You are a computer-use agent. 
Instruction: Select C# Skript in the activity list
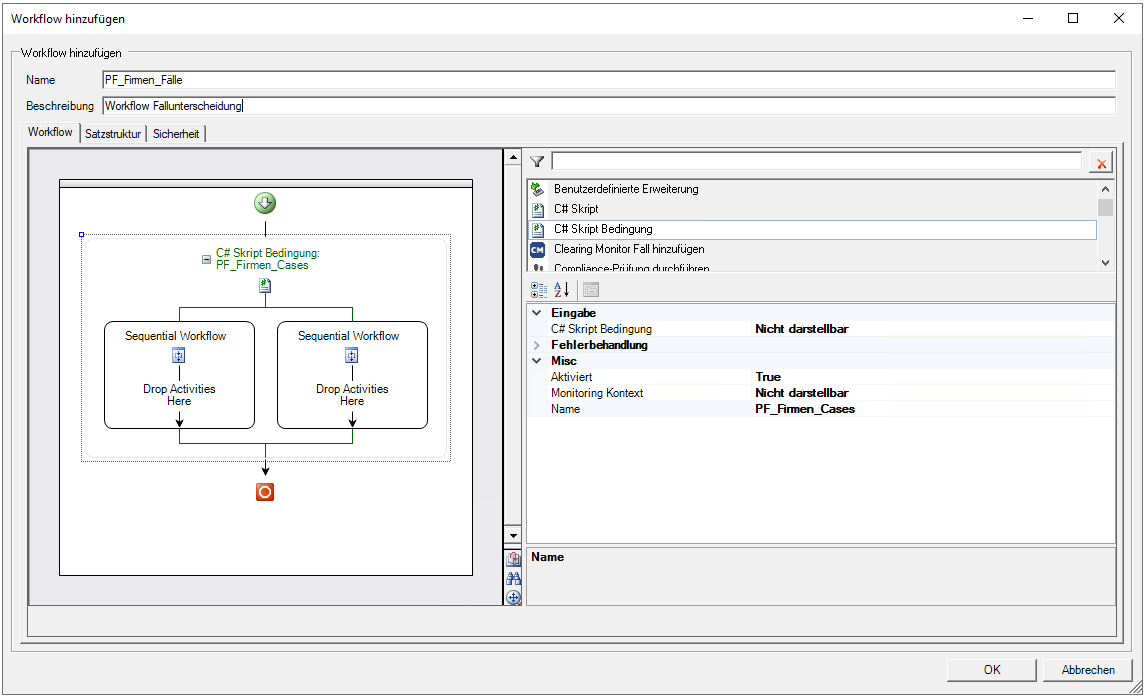(x=812, y=209)
